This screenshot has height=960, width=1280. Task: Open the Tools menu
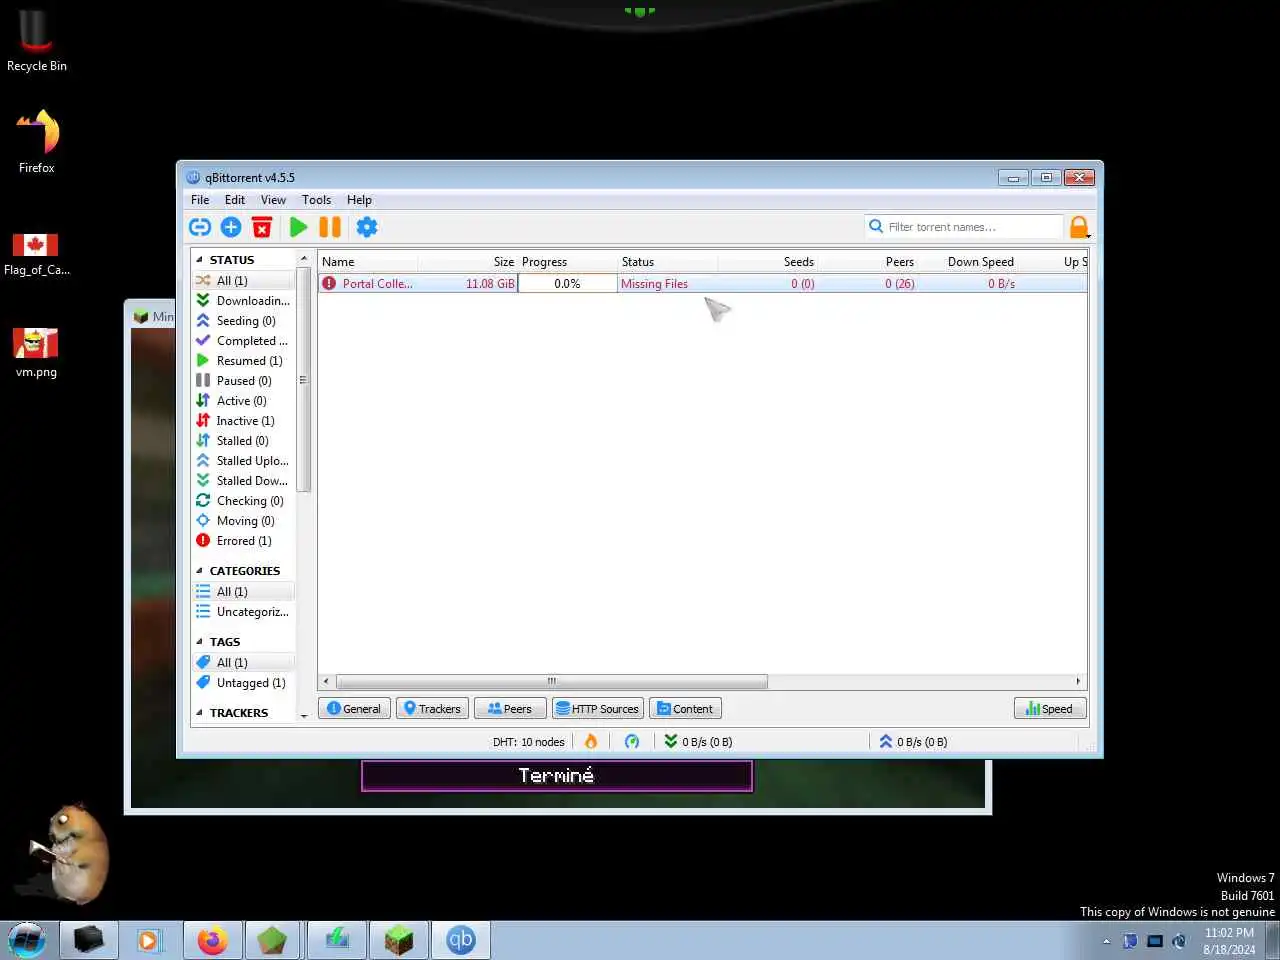(316, 200)
